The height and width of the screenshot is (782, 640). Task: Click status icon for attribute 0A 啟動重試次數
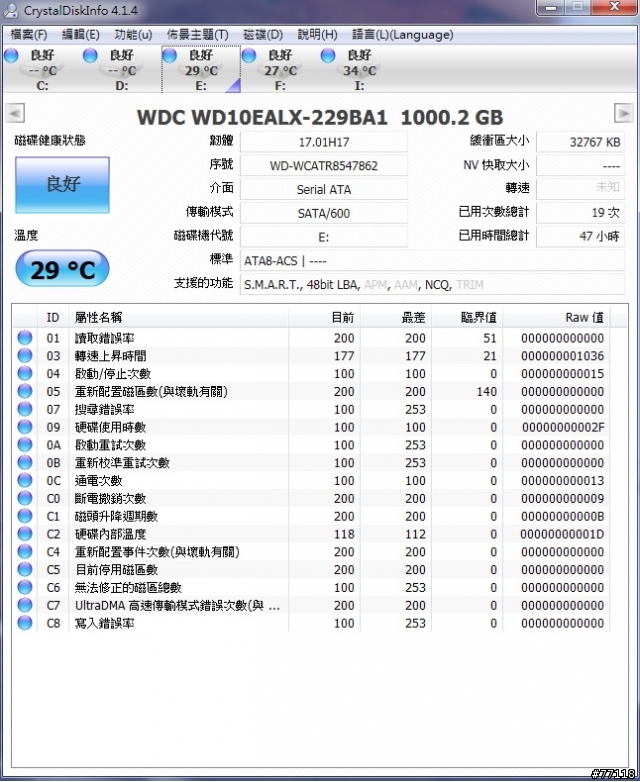(x=24, y=445)
